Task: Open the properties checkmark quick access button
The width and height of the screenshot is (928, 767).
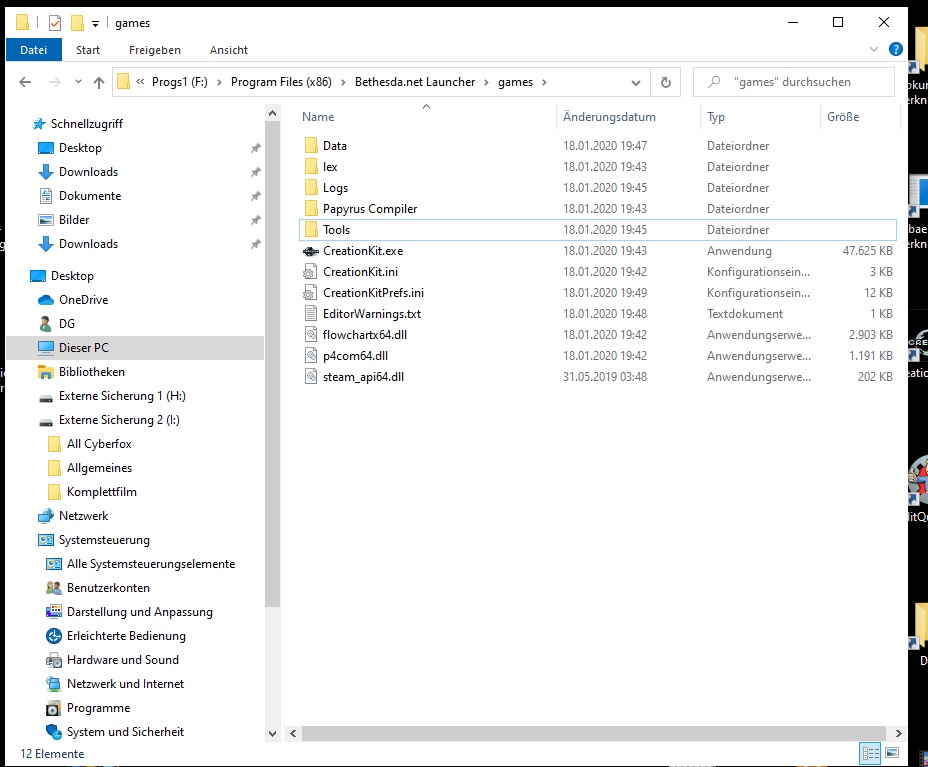Action: (54, 23)
